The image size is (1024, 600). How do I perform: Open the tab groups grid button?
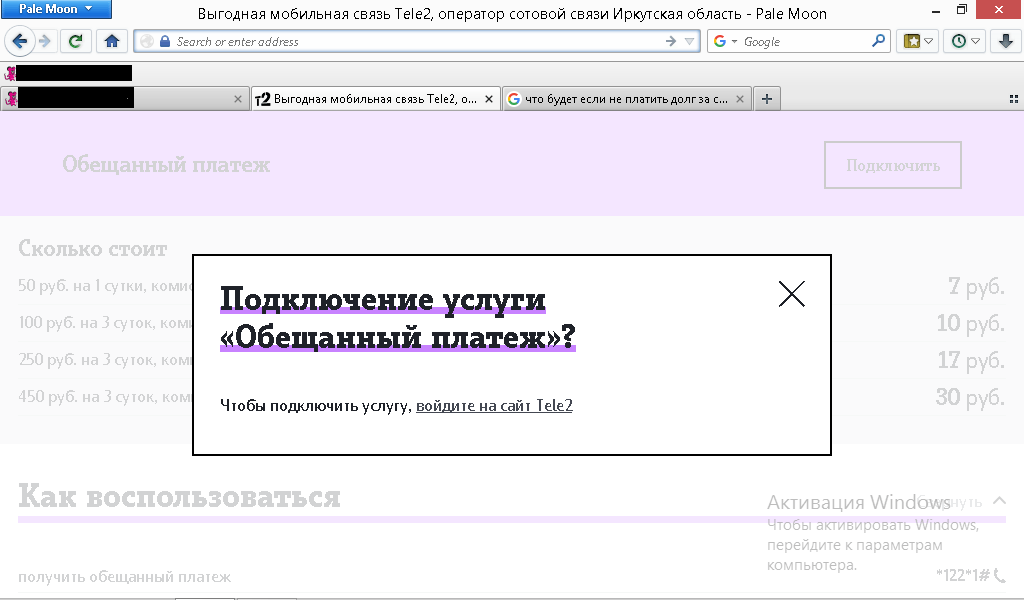1014,99
